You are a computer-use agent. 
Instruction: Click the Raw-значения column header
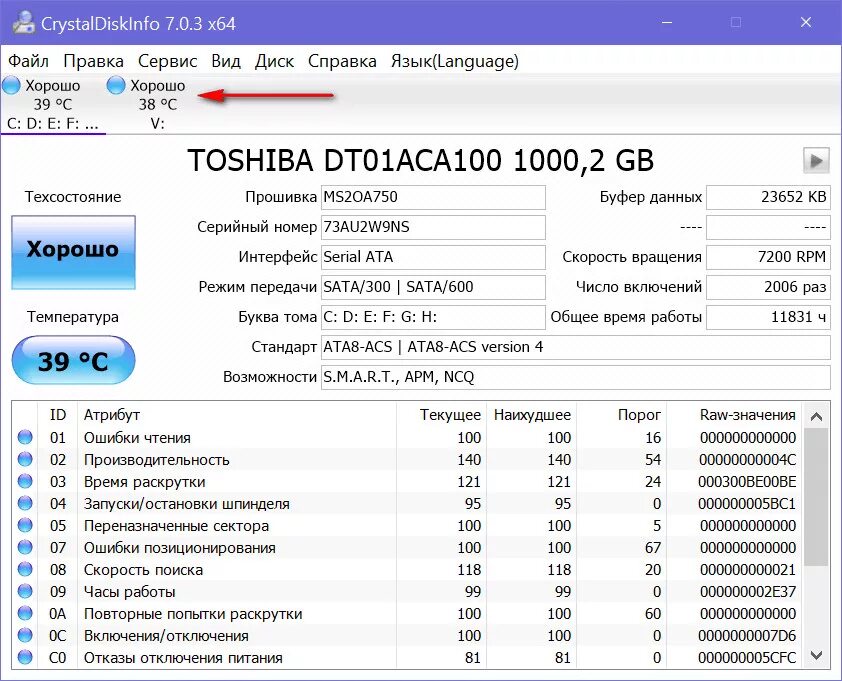(734, 415)
